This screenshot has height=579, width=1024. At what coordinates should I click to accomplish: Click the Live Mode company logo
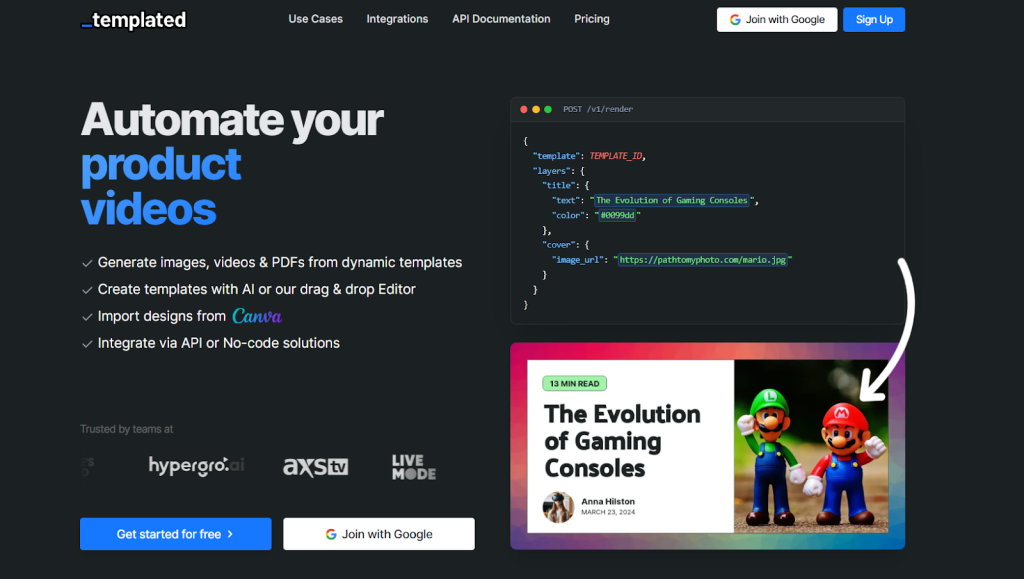(x=414, y=467)
